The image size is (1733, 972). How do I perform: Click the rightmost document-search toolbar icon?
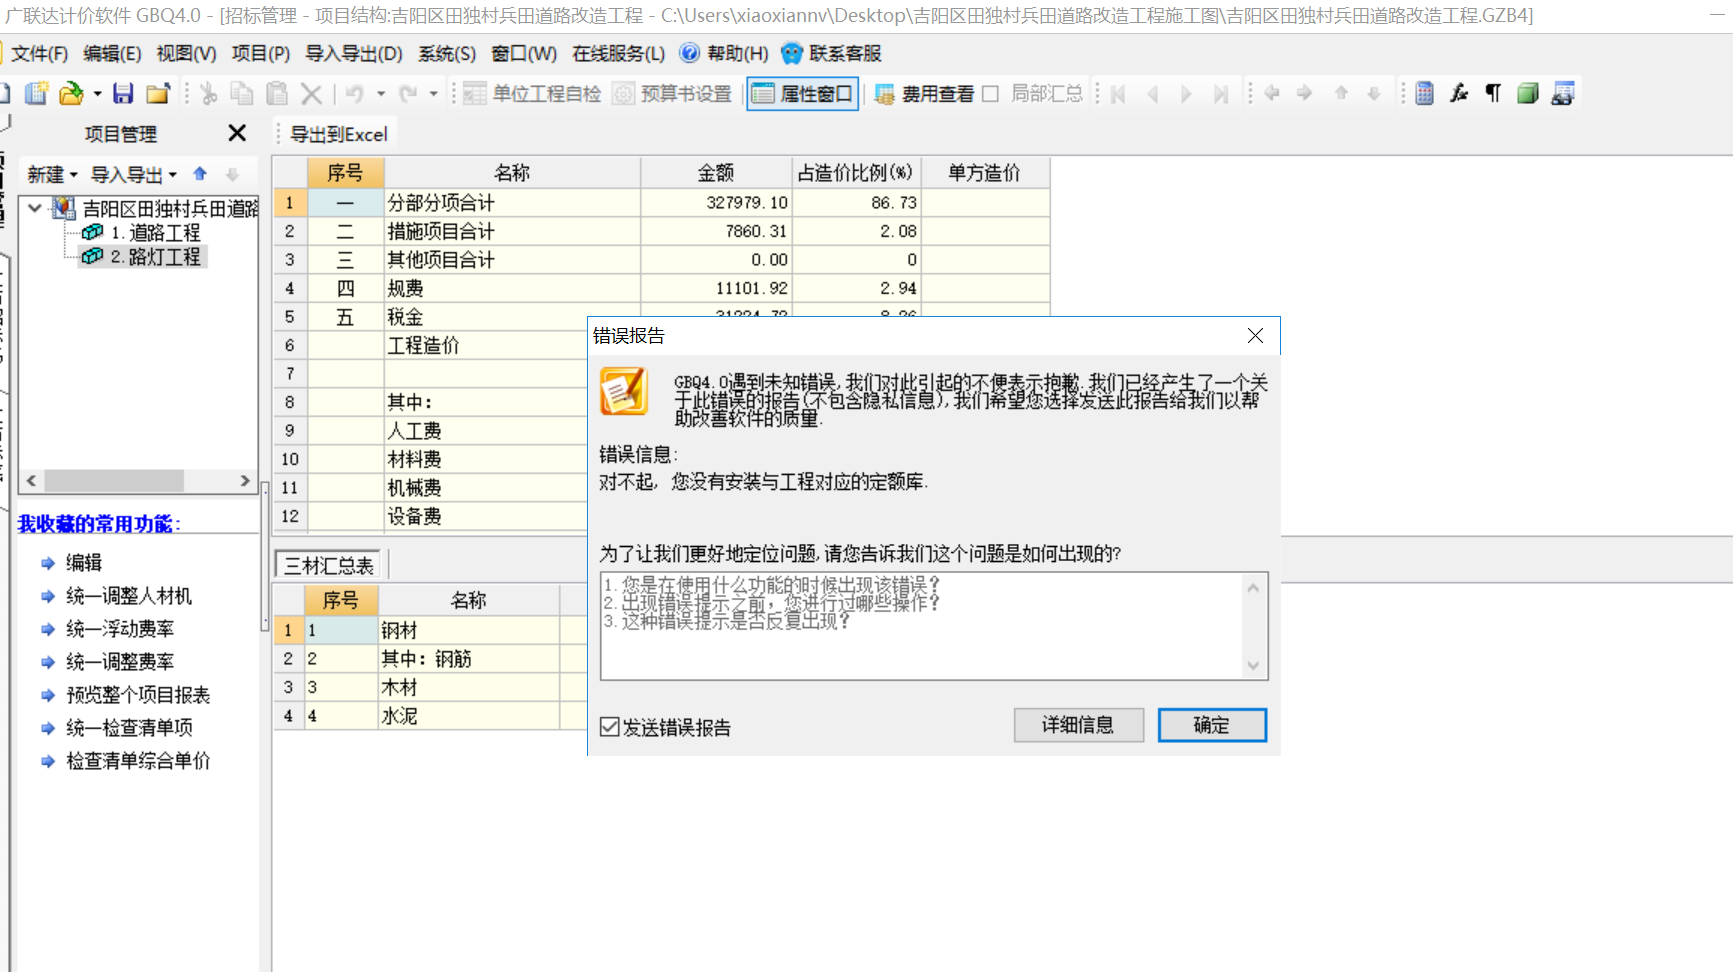(x=1563, y=93)
